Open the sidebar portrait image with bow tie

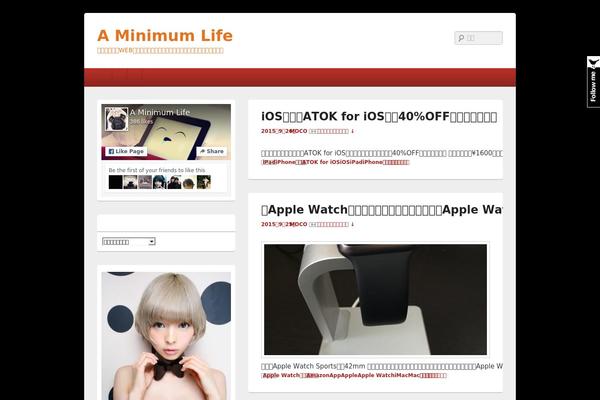click(x=166, y=336)
